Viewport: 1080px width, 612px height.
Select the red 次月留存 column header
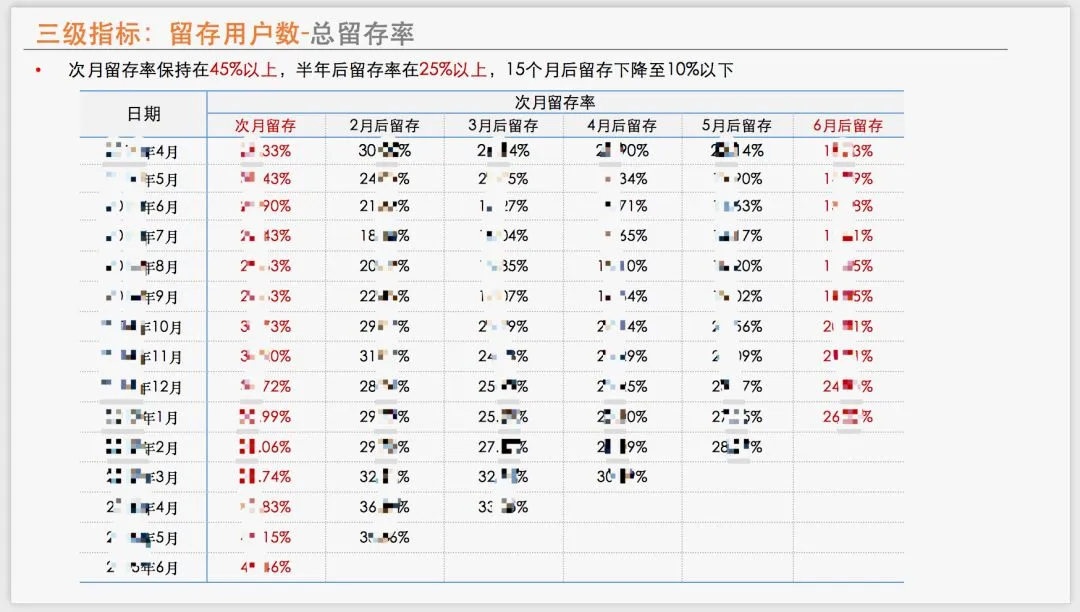point(265,126)
